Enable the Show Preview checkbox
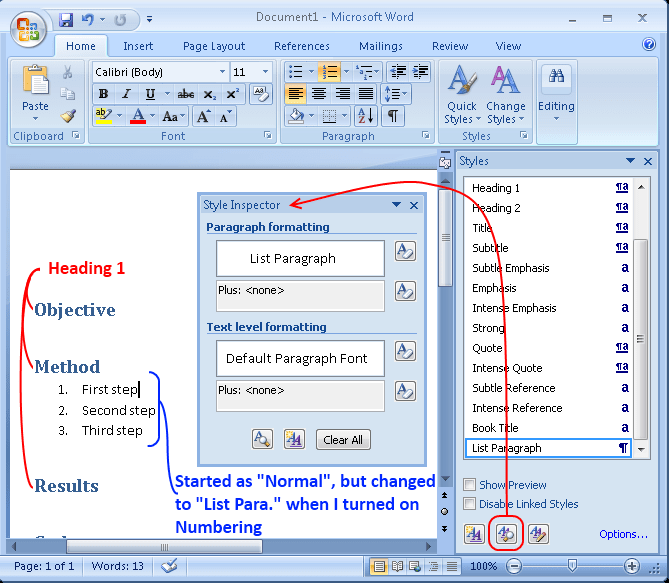Screen dimensions: 669x583 click(470, 485)
